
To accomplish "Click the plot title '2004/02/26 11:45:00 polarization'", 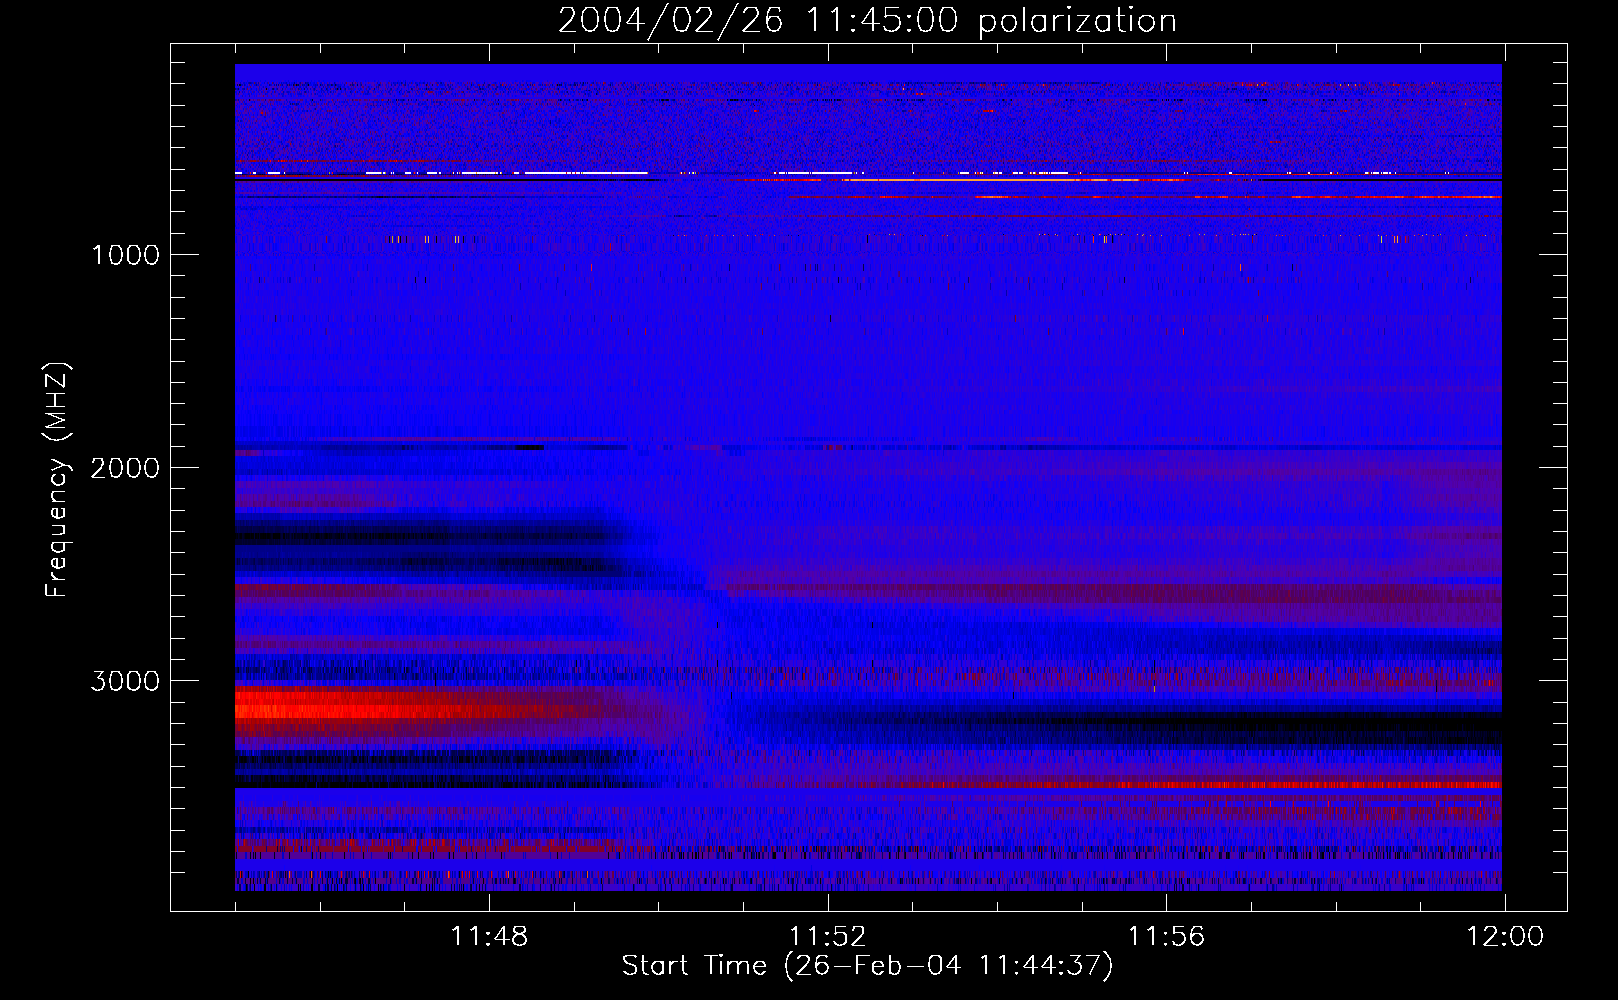I will (867, 21).
